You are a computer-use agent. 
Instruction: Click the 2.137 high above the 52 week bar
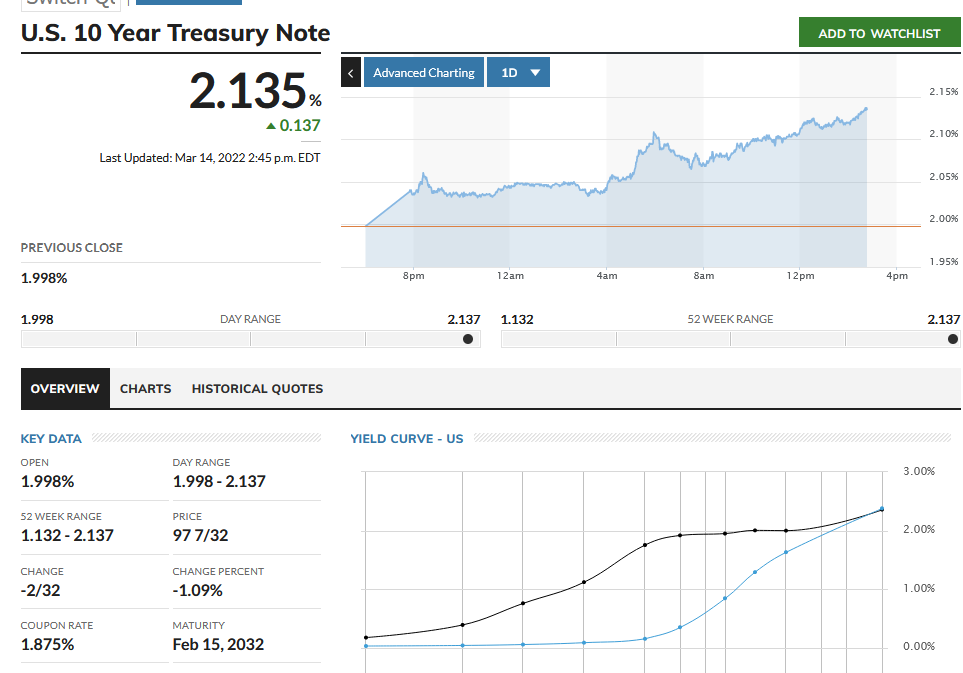(x=944, y=319)
